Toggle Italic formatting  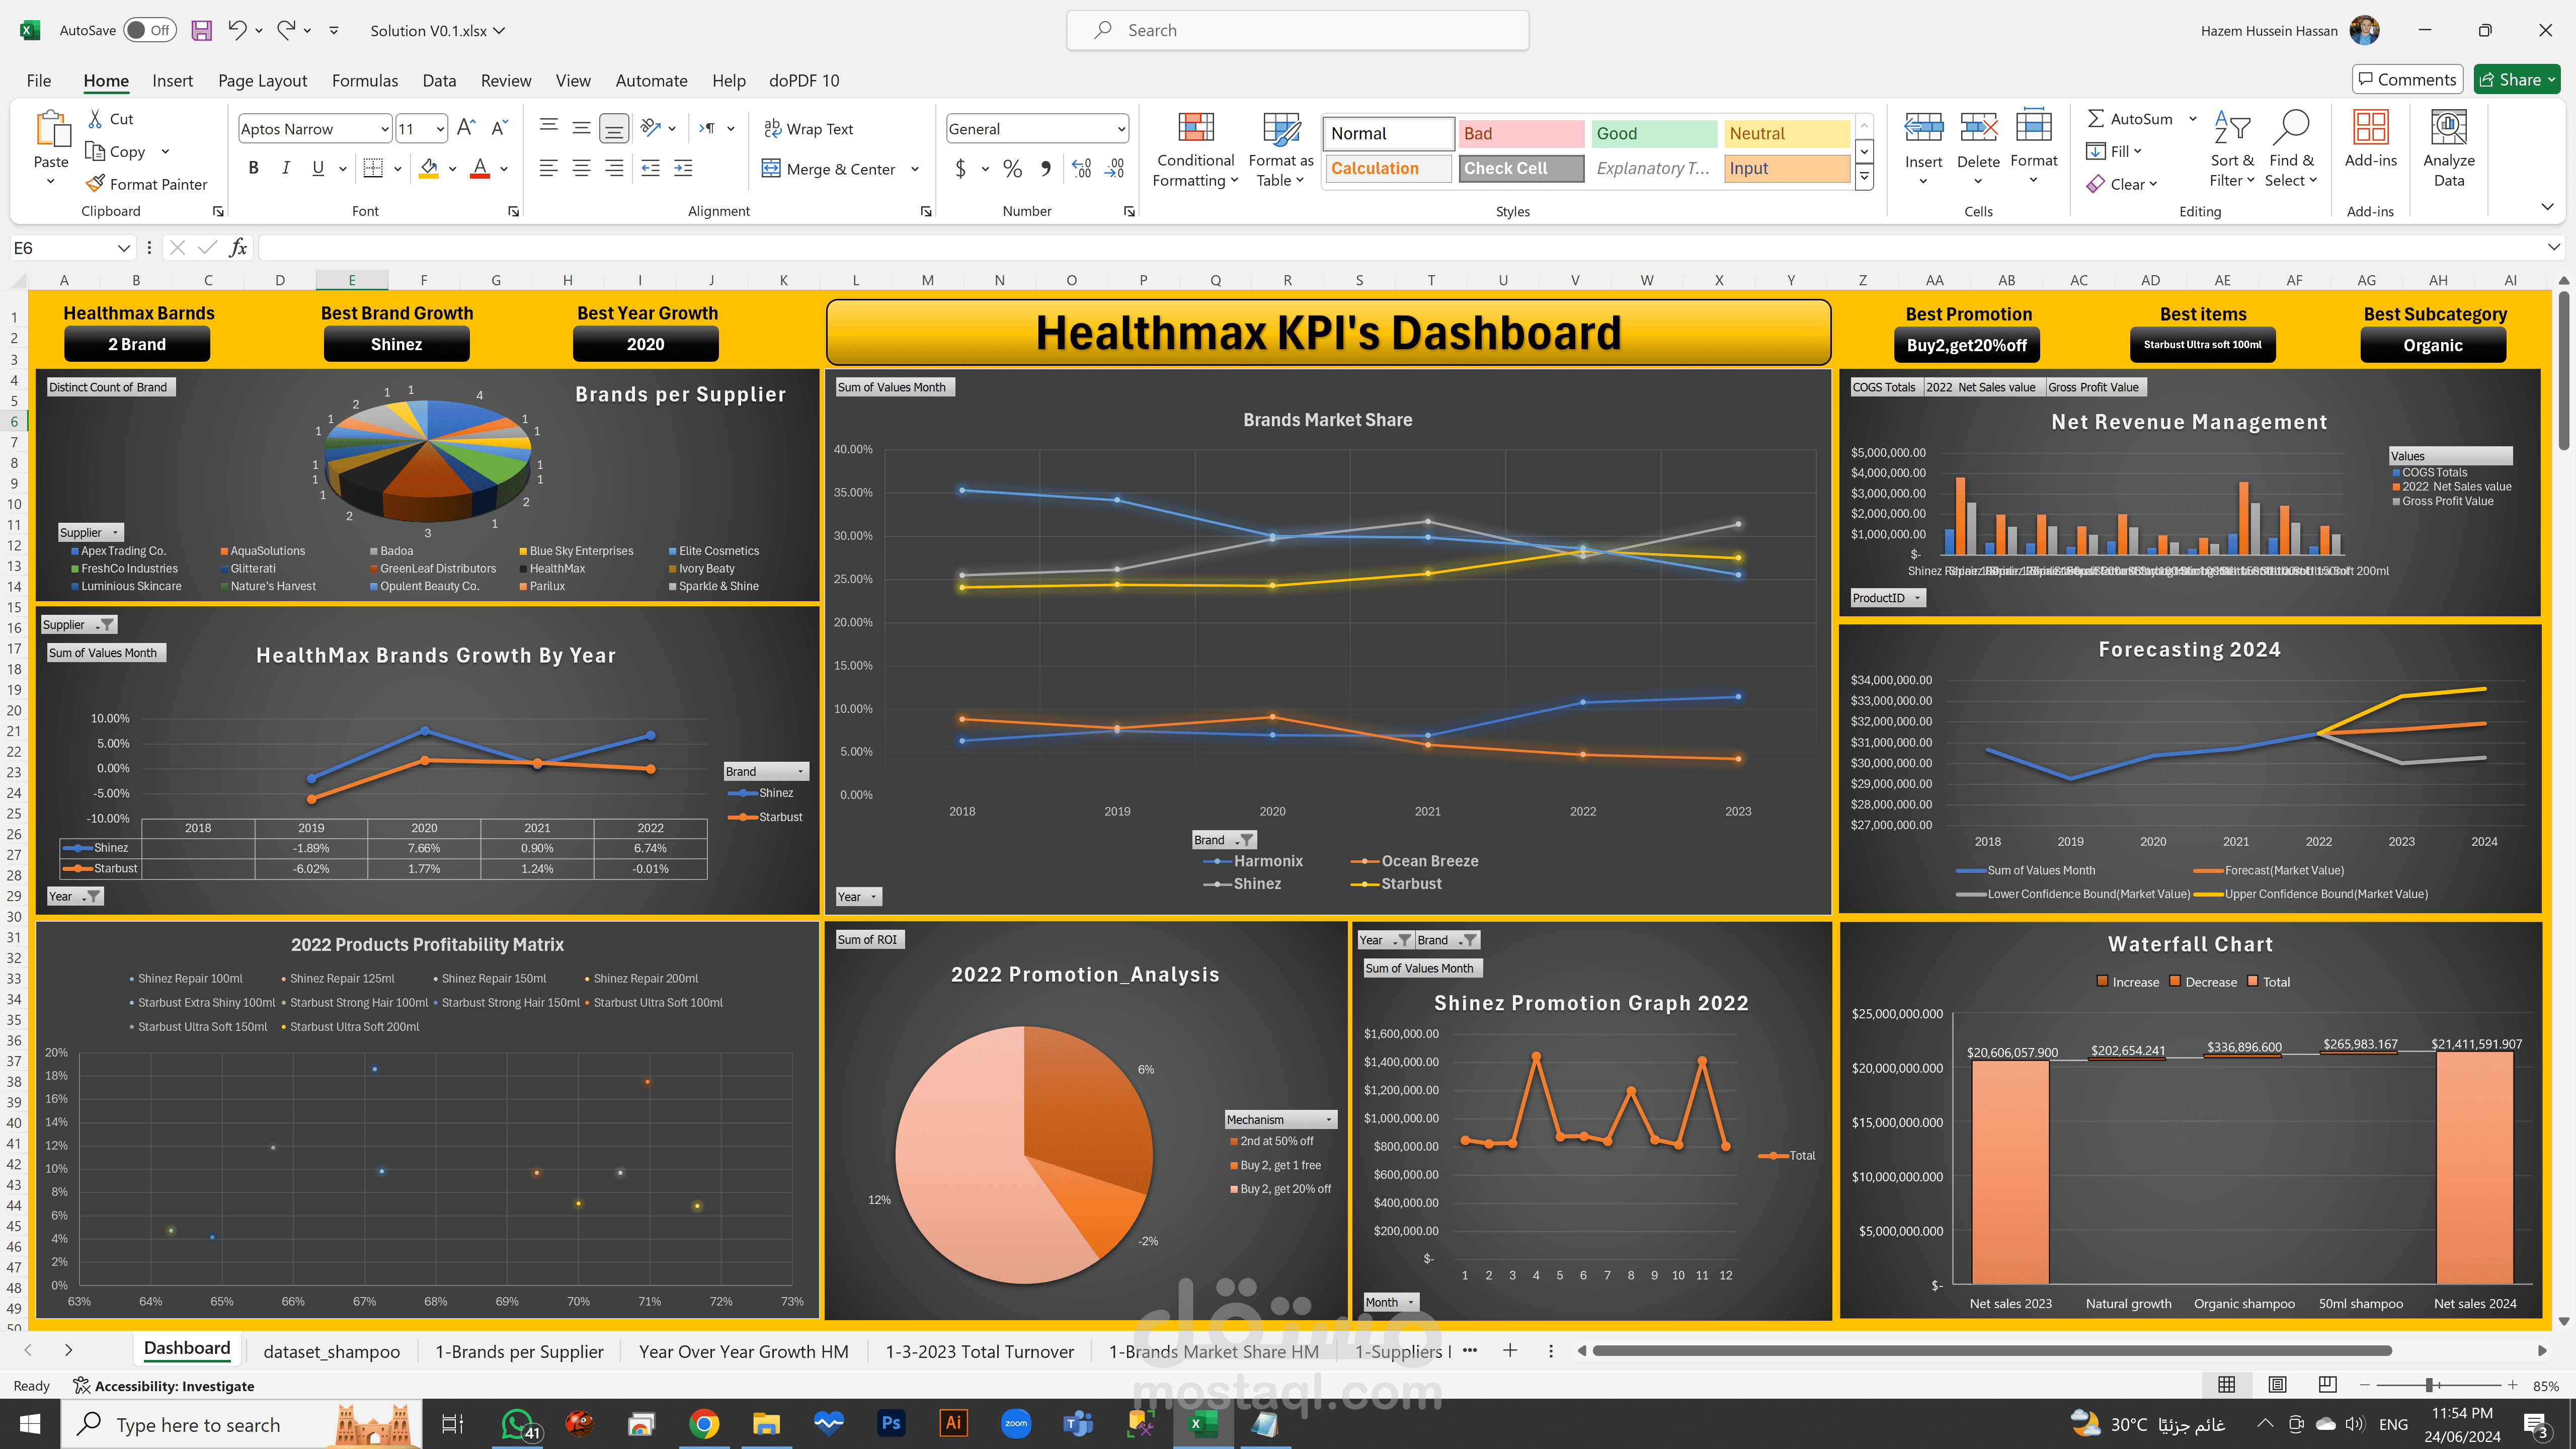pyautogui.click(x=286, y=168)
